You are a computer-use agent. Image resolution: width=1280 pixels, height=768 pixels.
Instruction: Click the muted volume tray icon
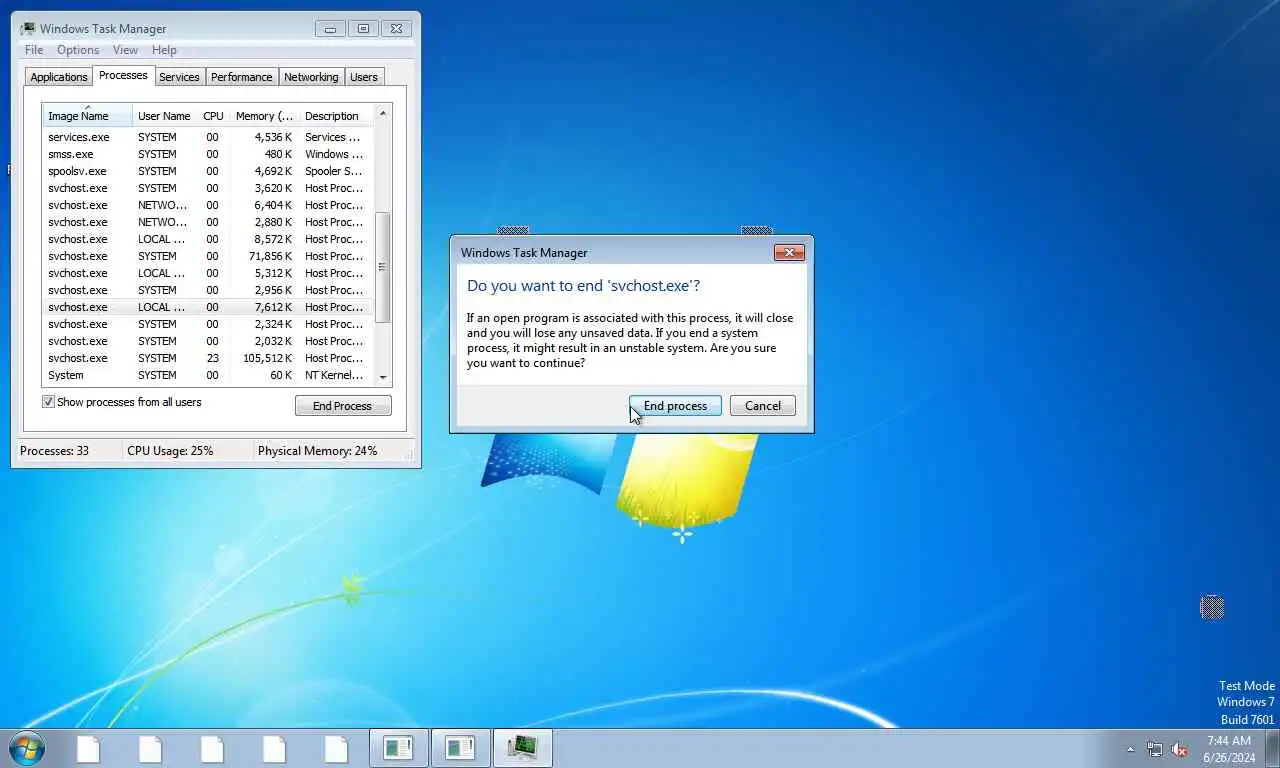(1180, 749)
